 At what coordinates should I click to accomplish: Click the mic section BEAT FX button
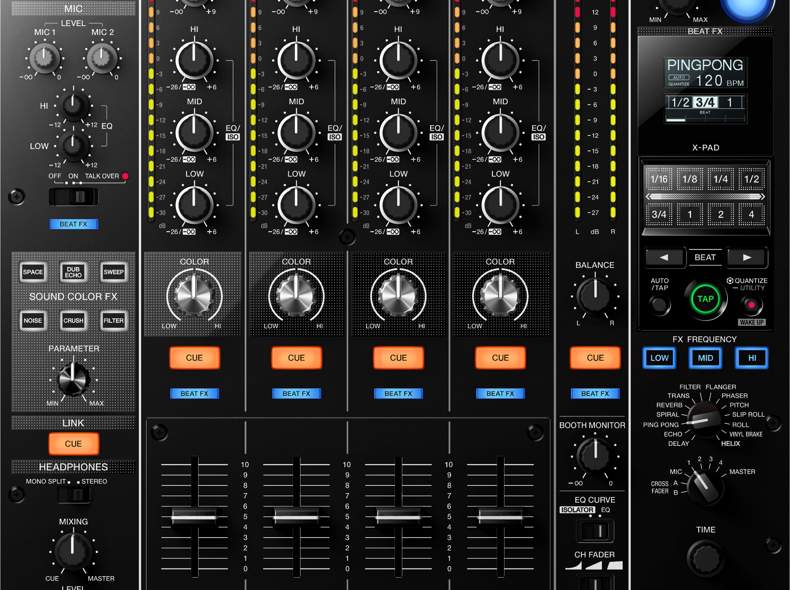(74, 224)
